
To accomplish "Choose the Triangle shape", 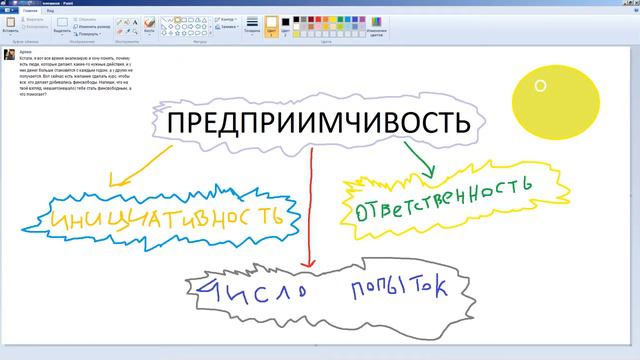I will click(x=204, y=20).
